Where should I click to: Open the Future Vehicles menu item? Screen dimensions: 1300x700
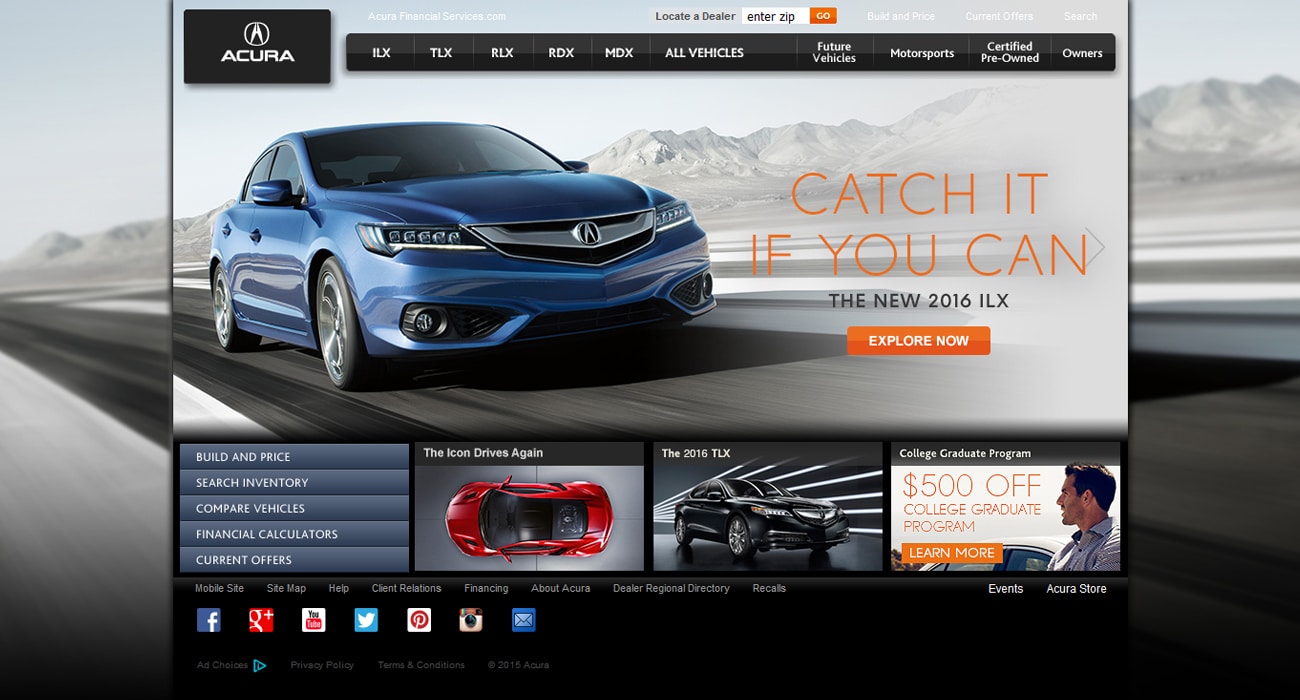click(x=834, y=53)
